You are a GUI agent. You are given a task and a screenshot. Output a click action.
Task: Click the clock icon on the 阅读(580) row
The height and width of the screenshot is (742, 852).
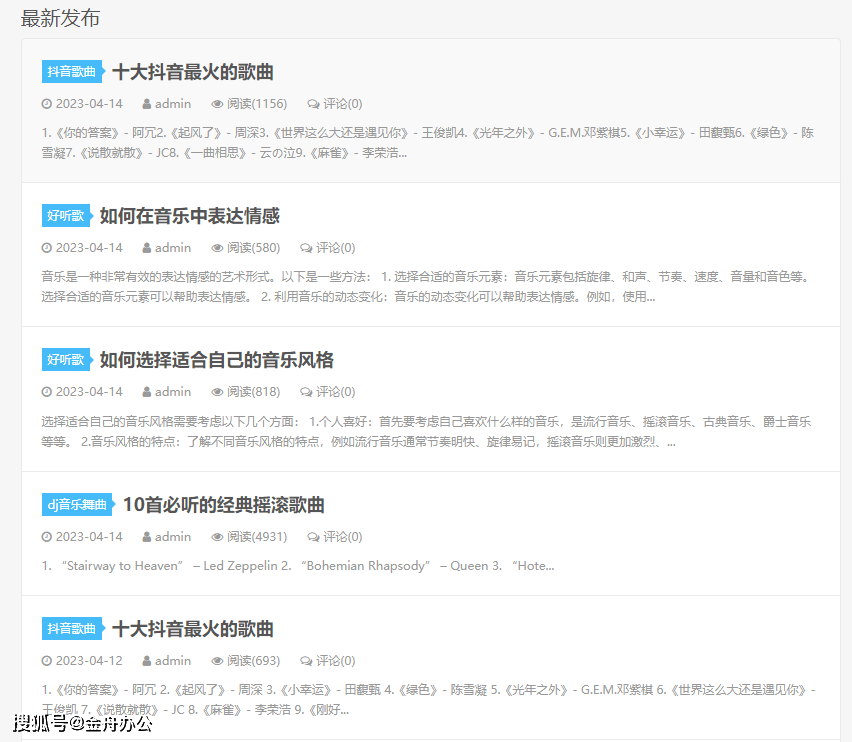pyautogui.click(x=47, y=248)
